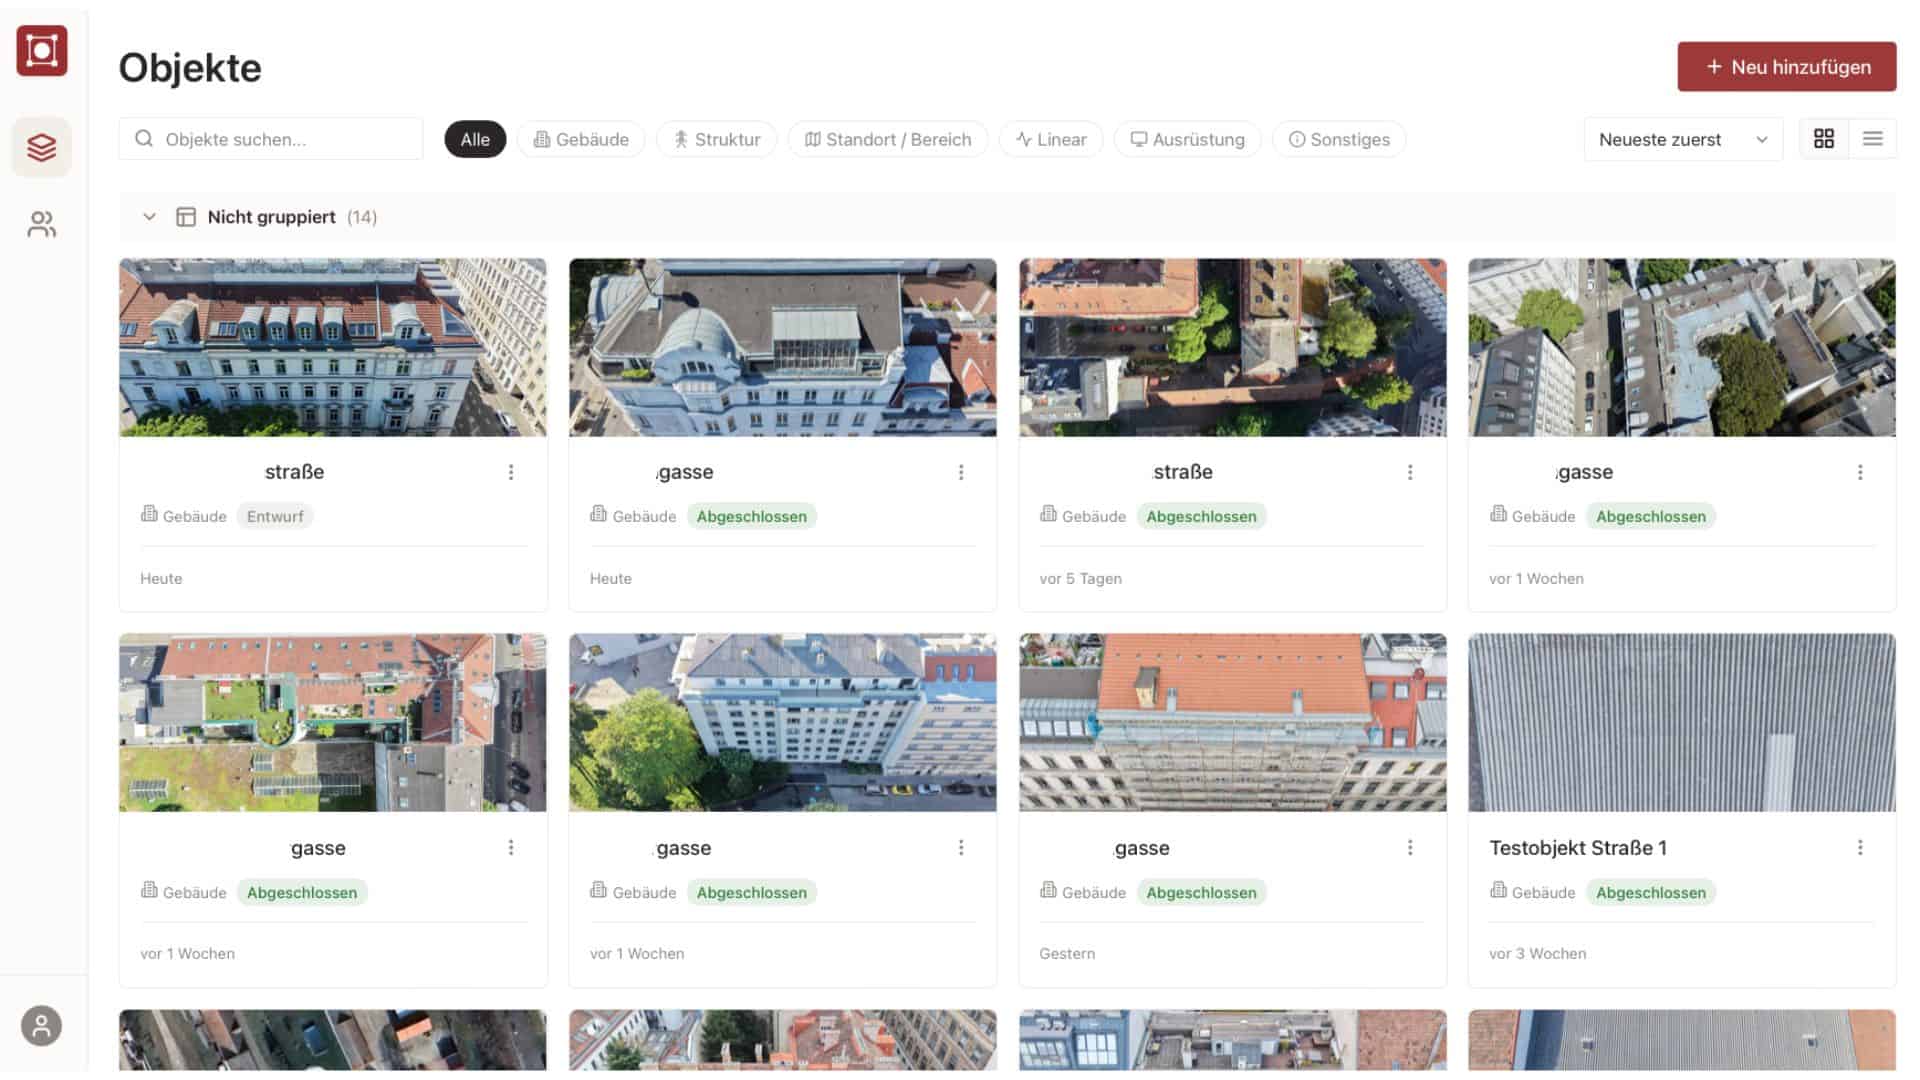Filter by Linear
Screen dimensions: 1920x1080
(x=1051, y=139)
